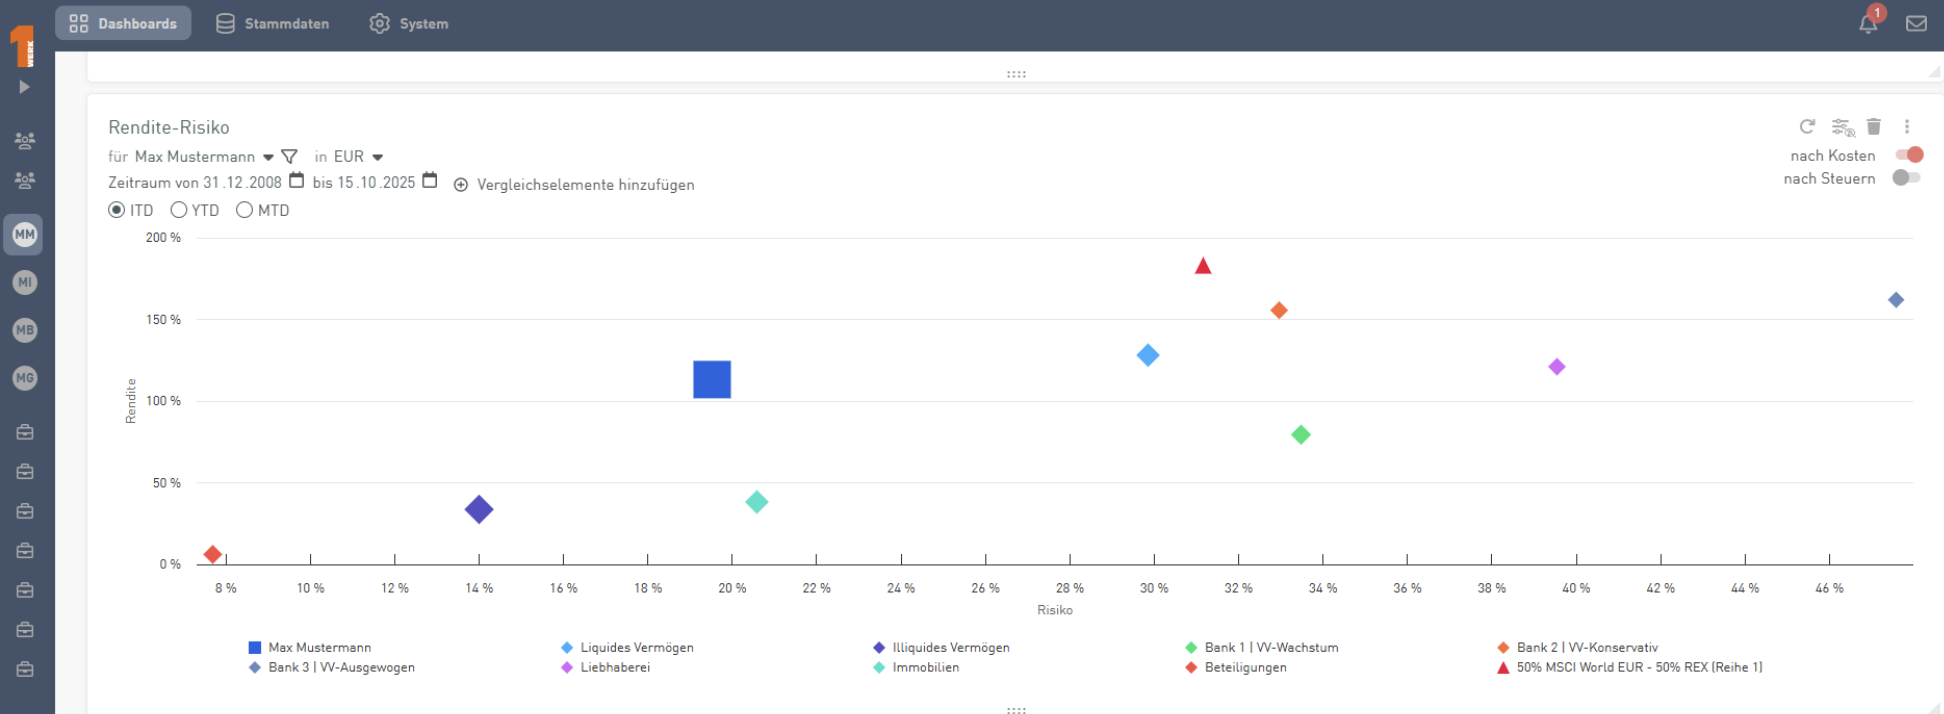Toggle the nach Kosten switch

click(x=1909, y=155)
